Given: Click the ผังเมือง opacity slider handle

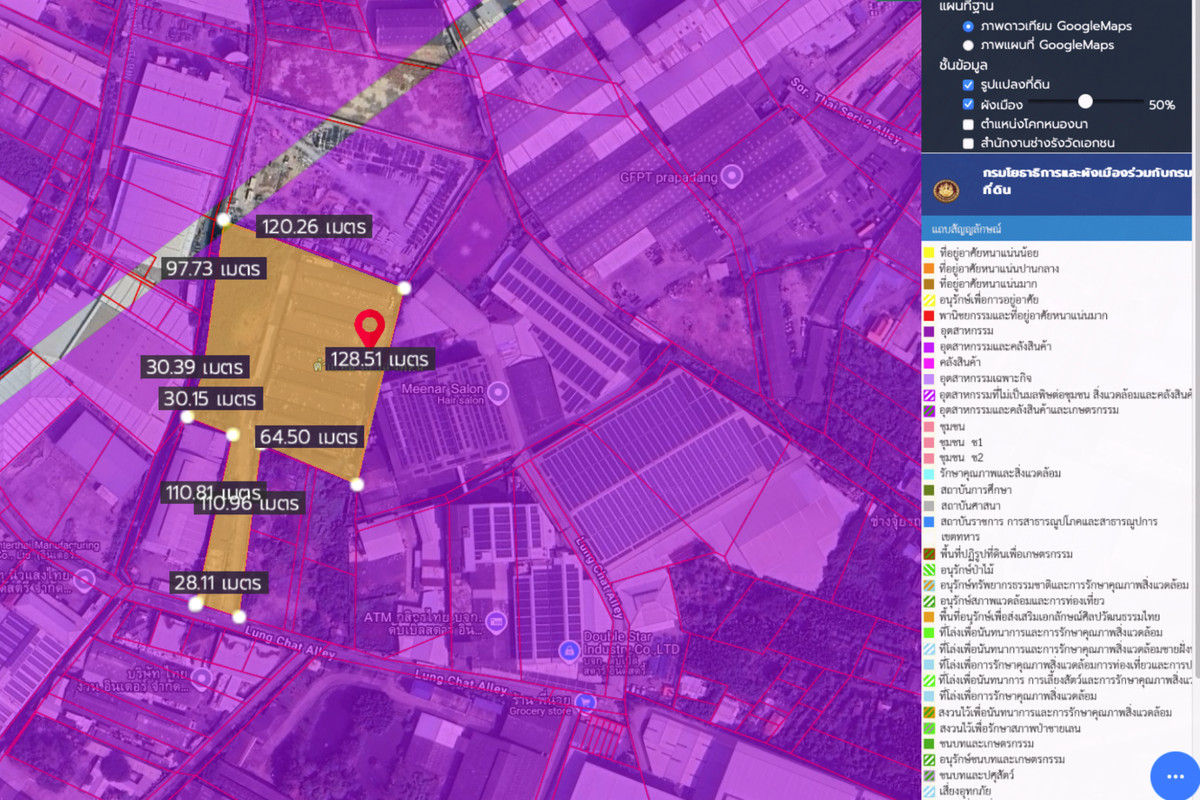Looking at the screenshot, I should pyautogui.click(x=1085, y=101).
